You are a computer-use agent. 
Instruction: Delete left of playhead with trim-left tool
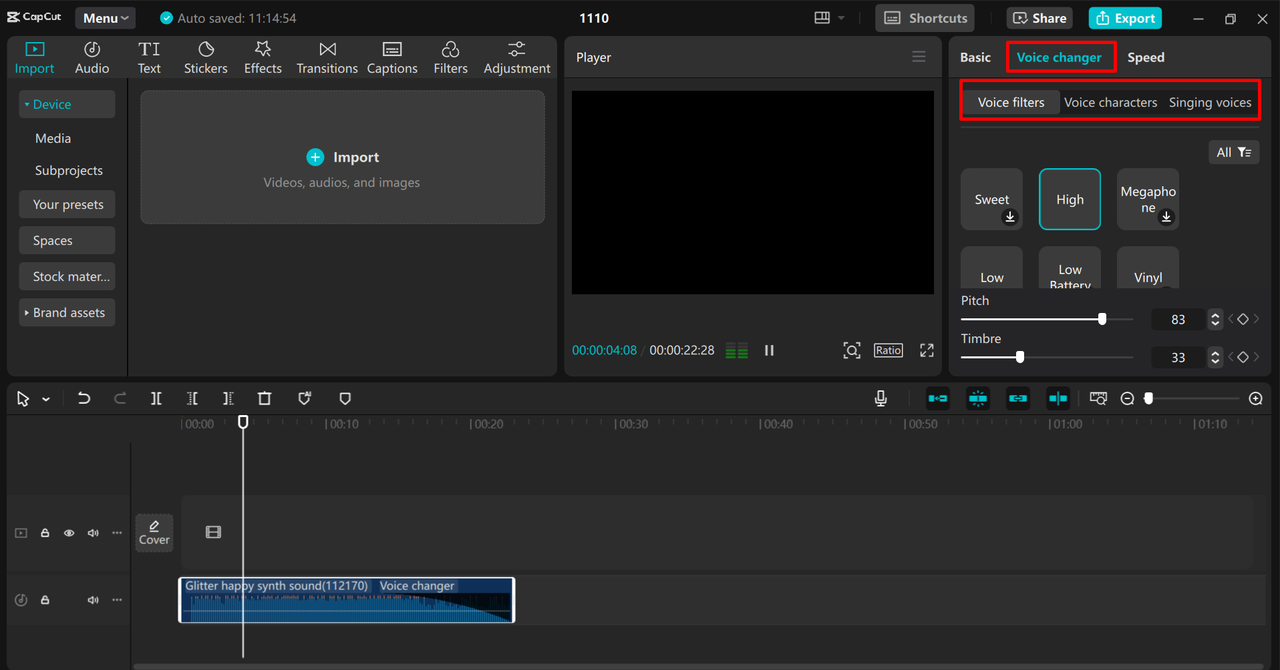coord(192,398)
